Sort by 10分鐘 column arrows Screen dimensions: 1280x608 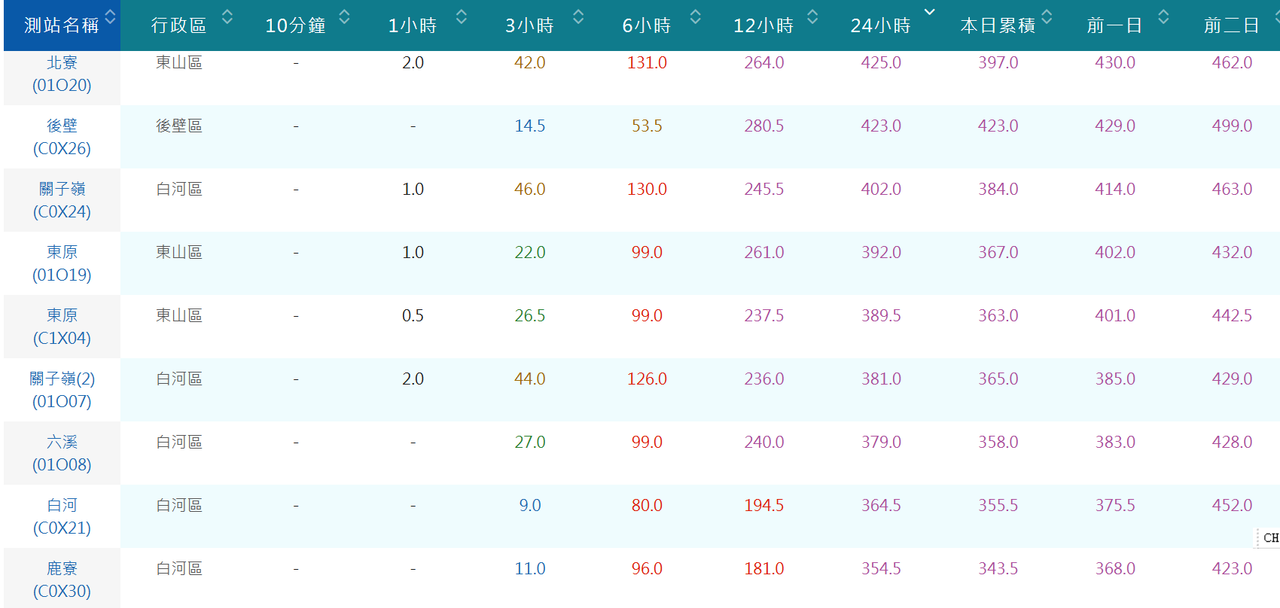click(344, 17)
